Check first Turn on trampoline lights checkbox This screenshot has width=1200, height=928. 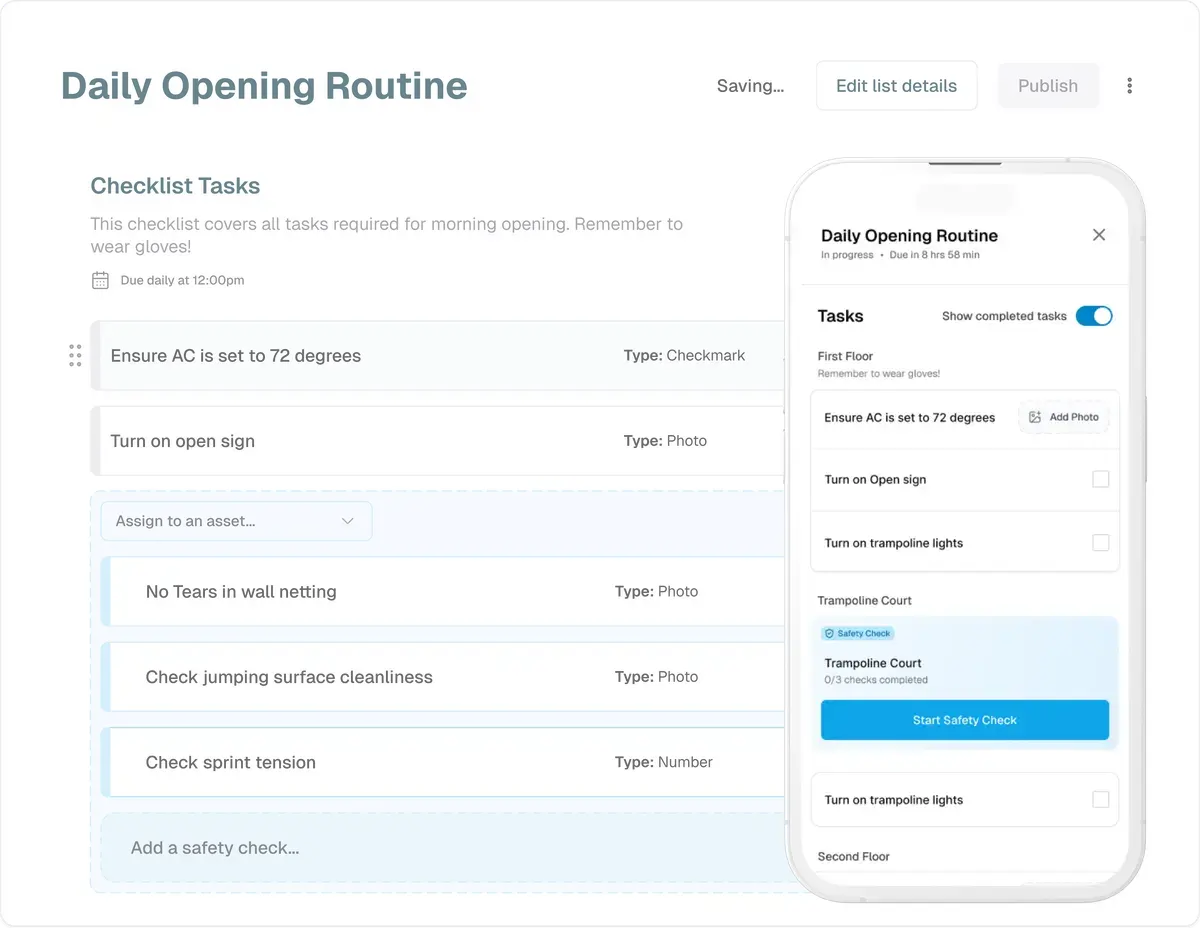[x=1100, y=543]
